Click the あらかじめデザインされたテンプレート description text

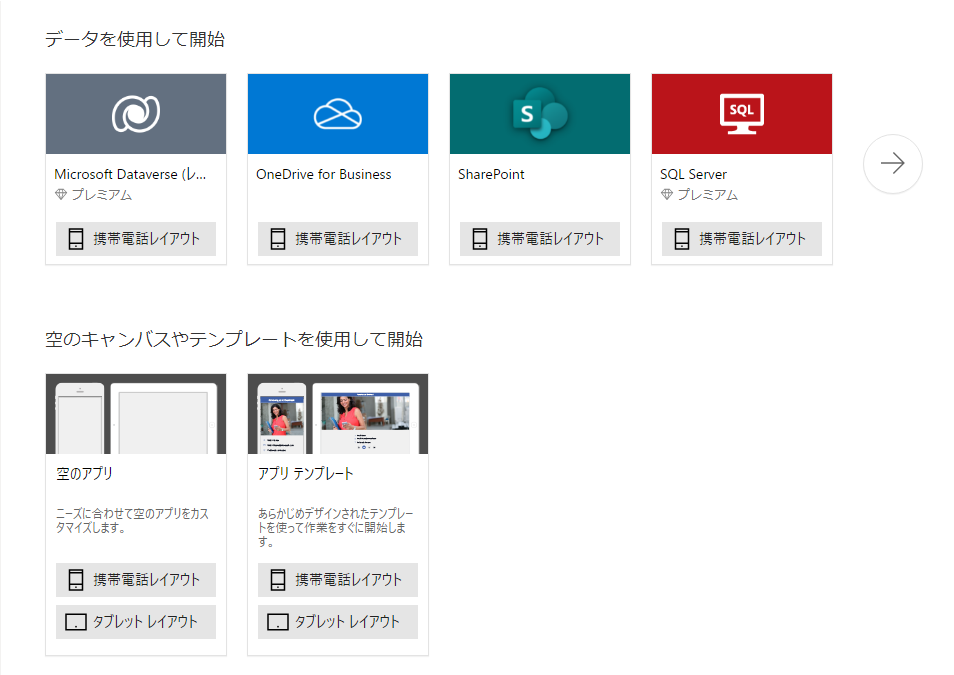pyautogui.click(x=335, y=527)
